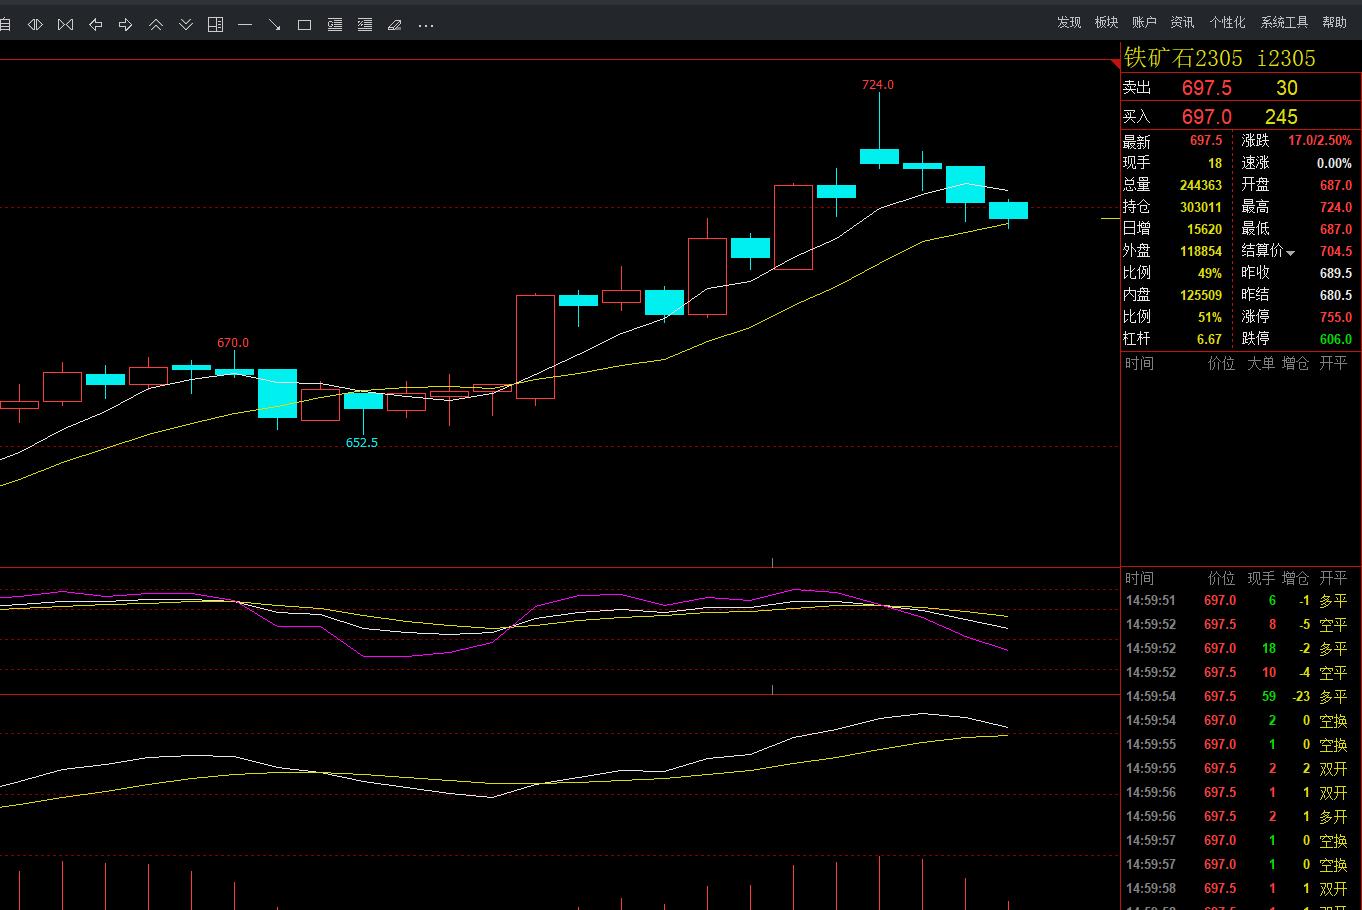
Task: Click the 大单 column header
Action: point(1260,363)
